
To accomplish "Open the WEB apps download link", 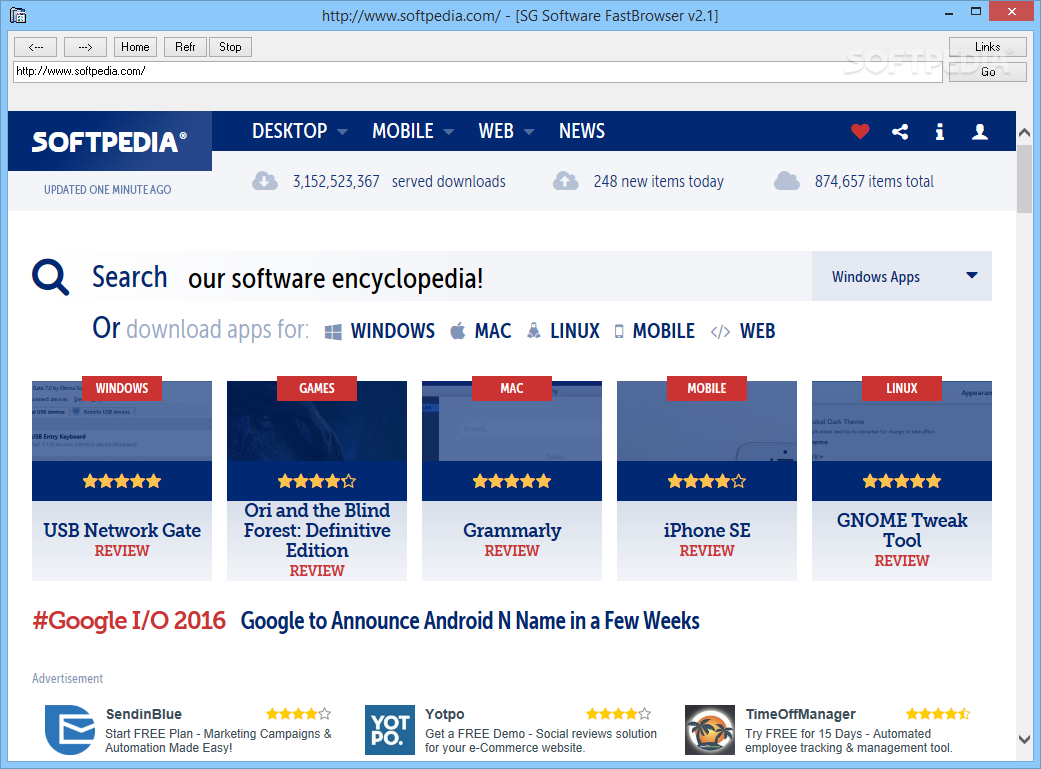I will click(x=758, y=331).
